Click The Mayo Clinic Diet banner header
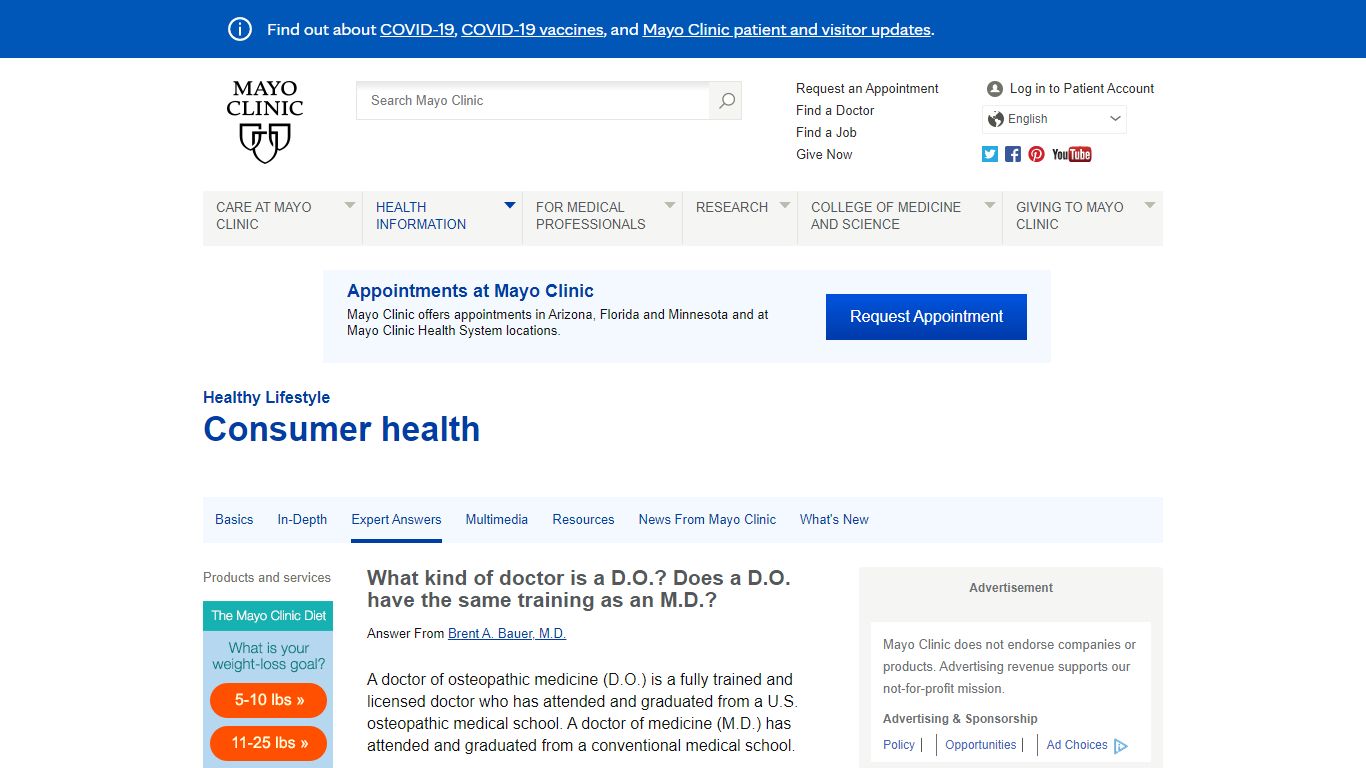The width and height of the screenshot is (1366, 768). [x=268, y=616]
